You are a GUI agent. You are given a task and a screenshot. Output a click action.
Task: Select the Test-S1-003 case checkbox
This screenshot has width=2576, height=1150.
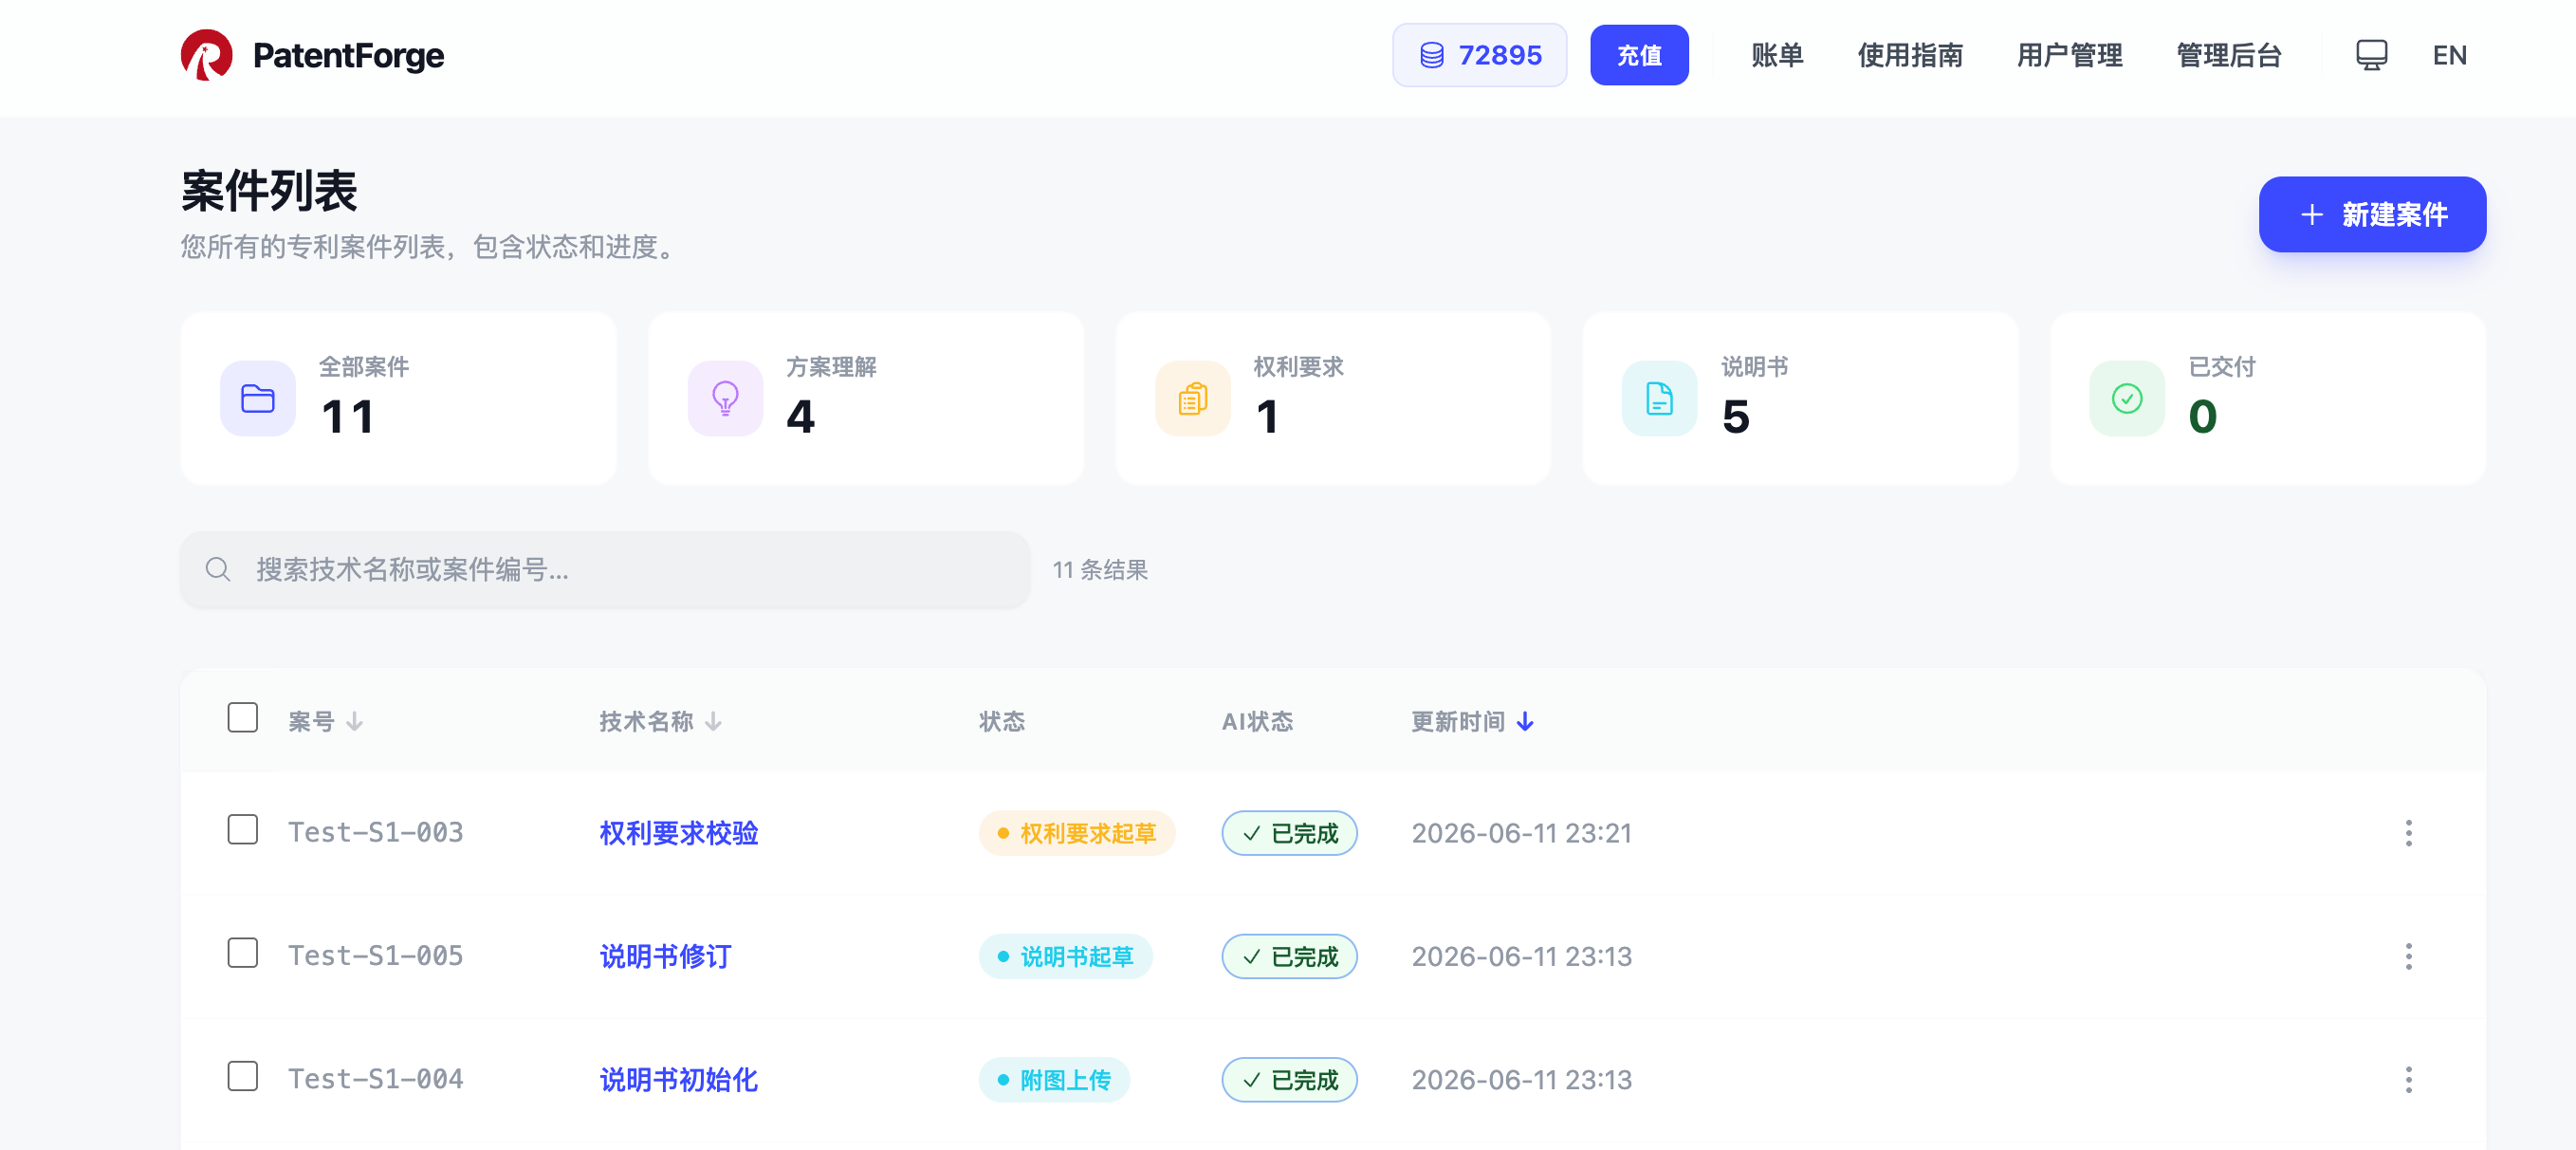coord(243,830)
